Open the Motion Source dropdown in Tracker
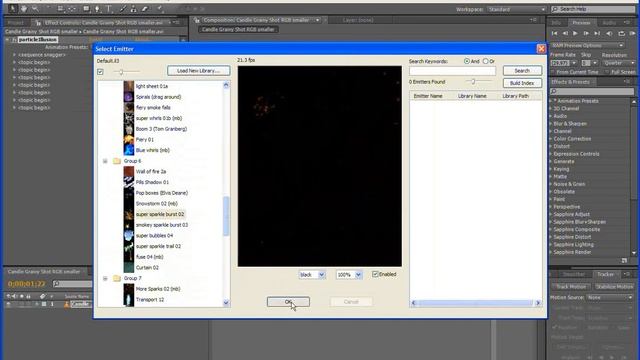This screenshot has width=640, height=360. 610,298
